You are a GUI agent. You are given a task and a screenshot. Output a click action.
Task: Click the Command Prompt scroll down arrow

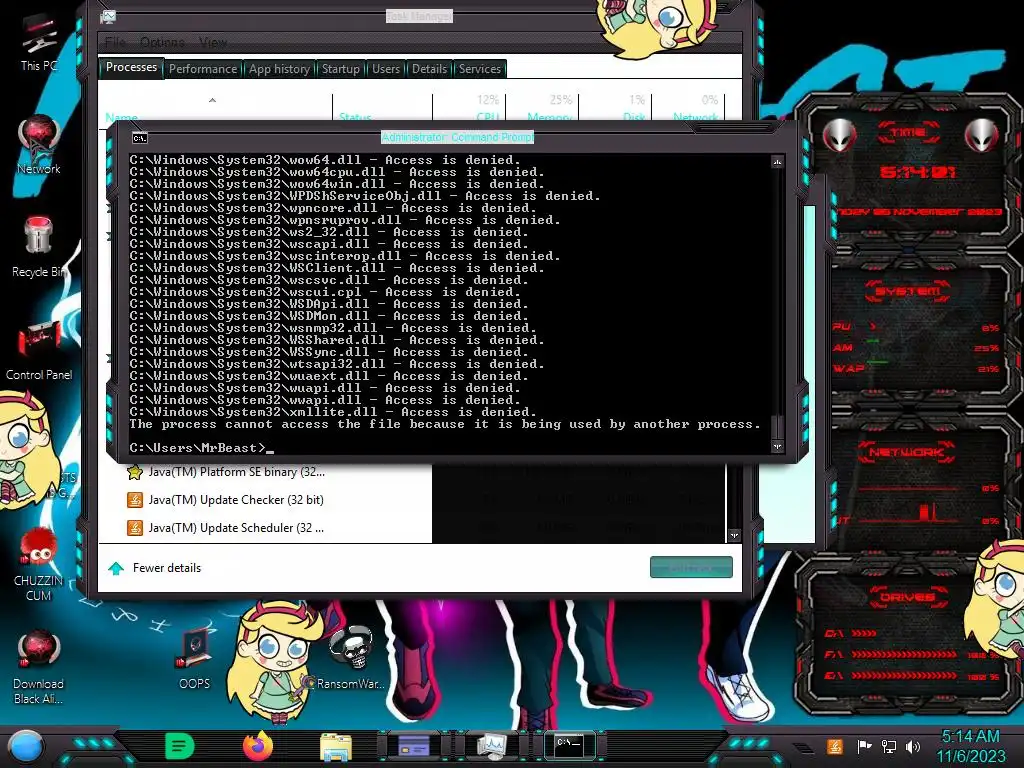coord(777,447)
